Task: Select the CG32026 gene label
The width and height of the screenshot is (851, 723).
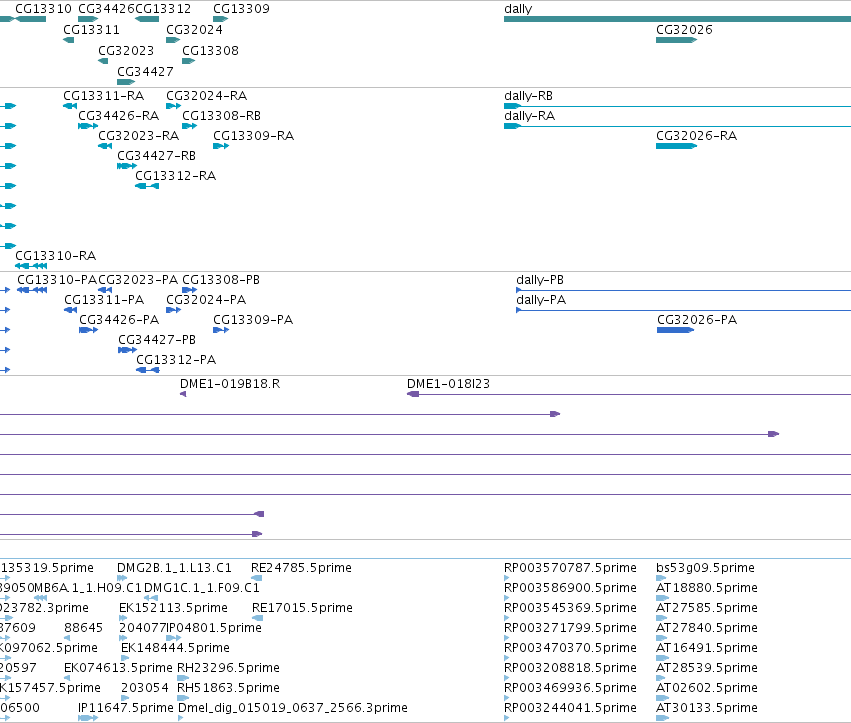Action: pos(684,30)
